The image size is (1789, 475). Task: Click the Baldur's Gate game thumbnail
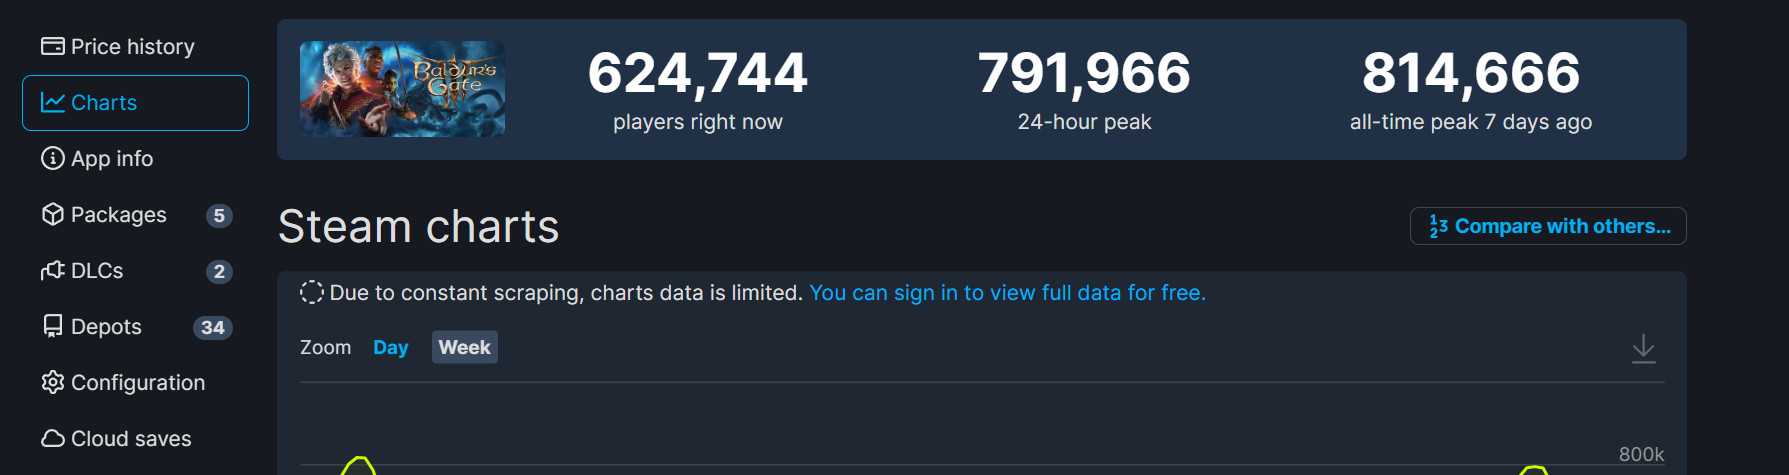(402, 89)
